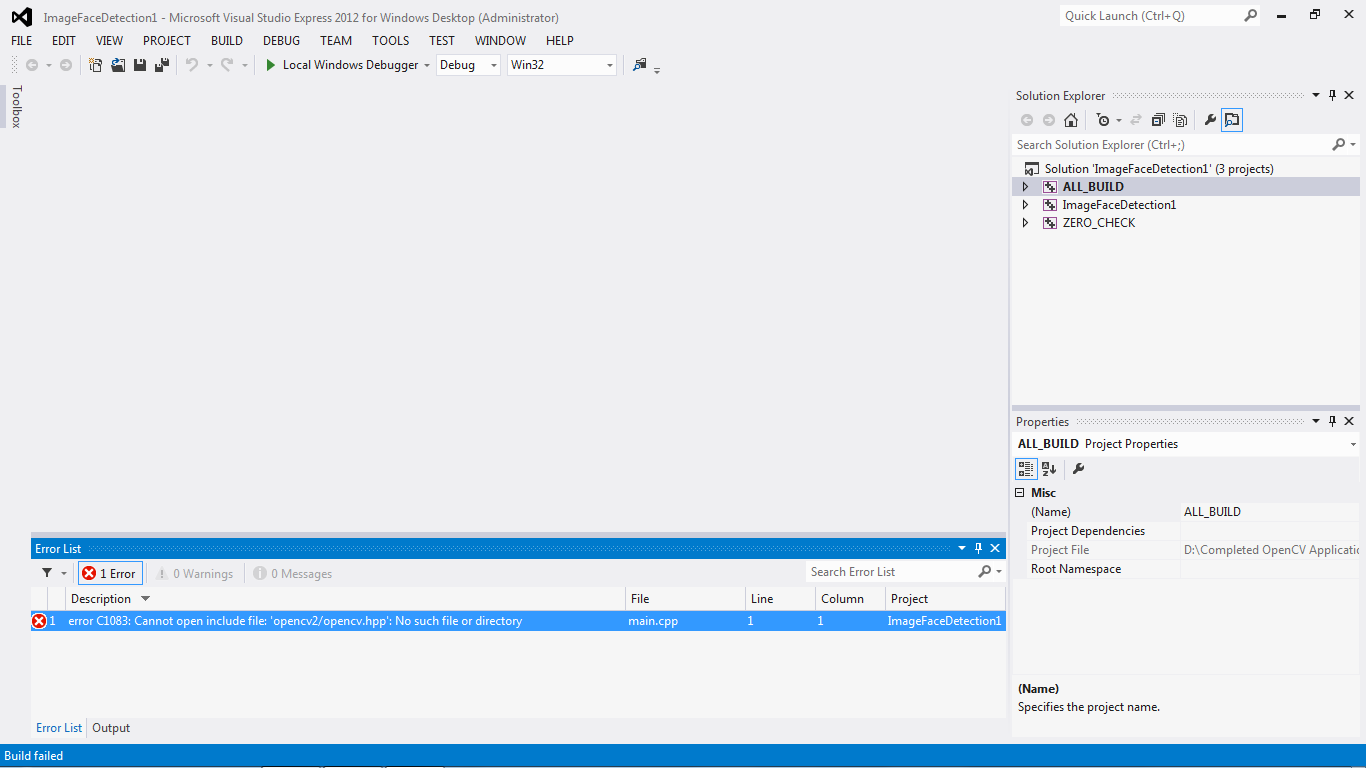Open Local Windows Debugger dropdown arrow
This screenshot has width=1366, height=768.
click(x=427, y=66)
